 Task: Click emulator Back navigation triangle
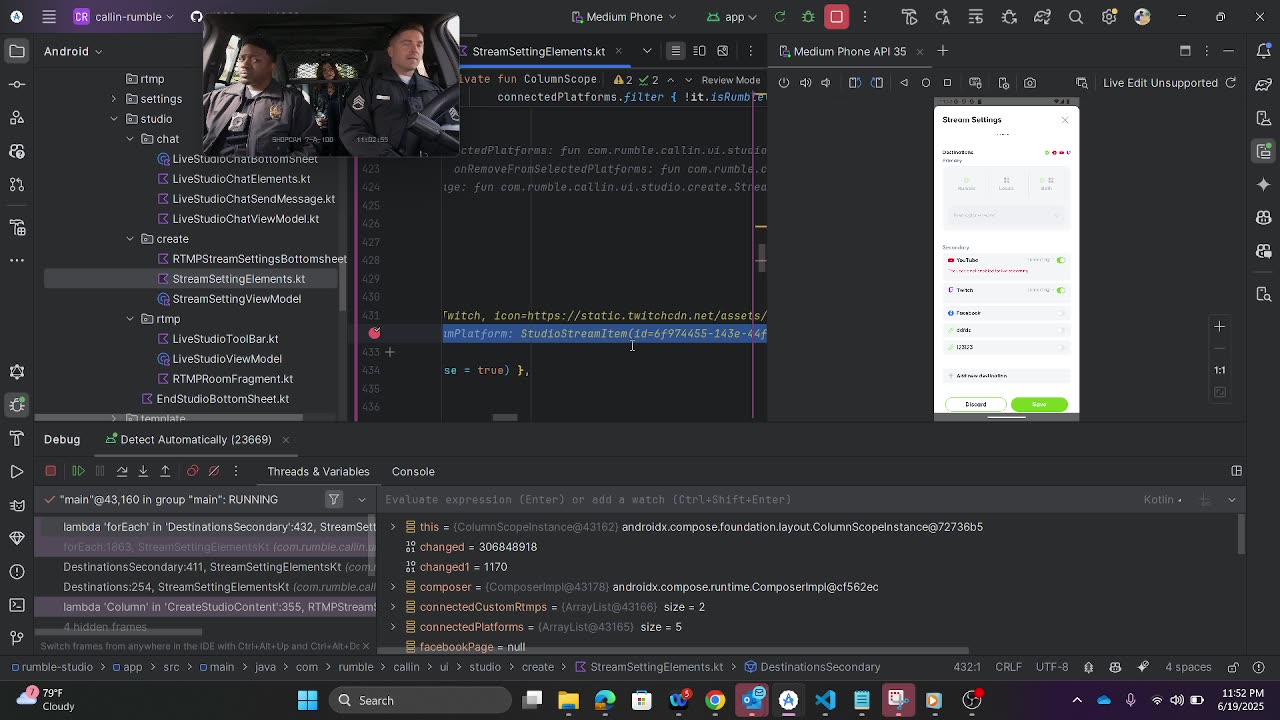pyautogui.click(x=904, y=83)
